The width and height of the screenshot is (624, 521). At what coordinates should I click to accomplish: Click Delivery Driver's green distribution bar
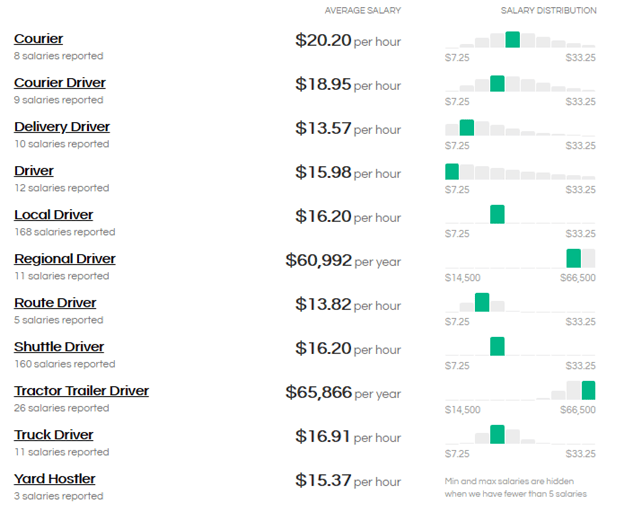467,127
